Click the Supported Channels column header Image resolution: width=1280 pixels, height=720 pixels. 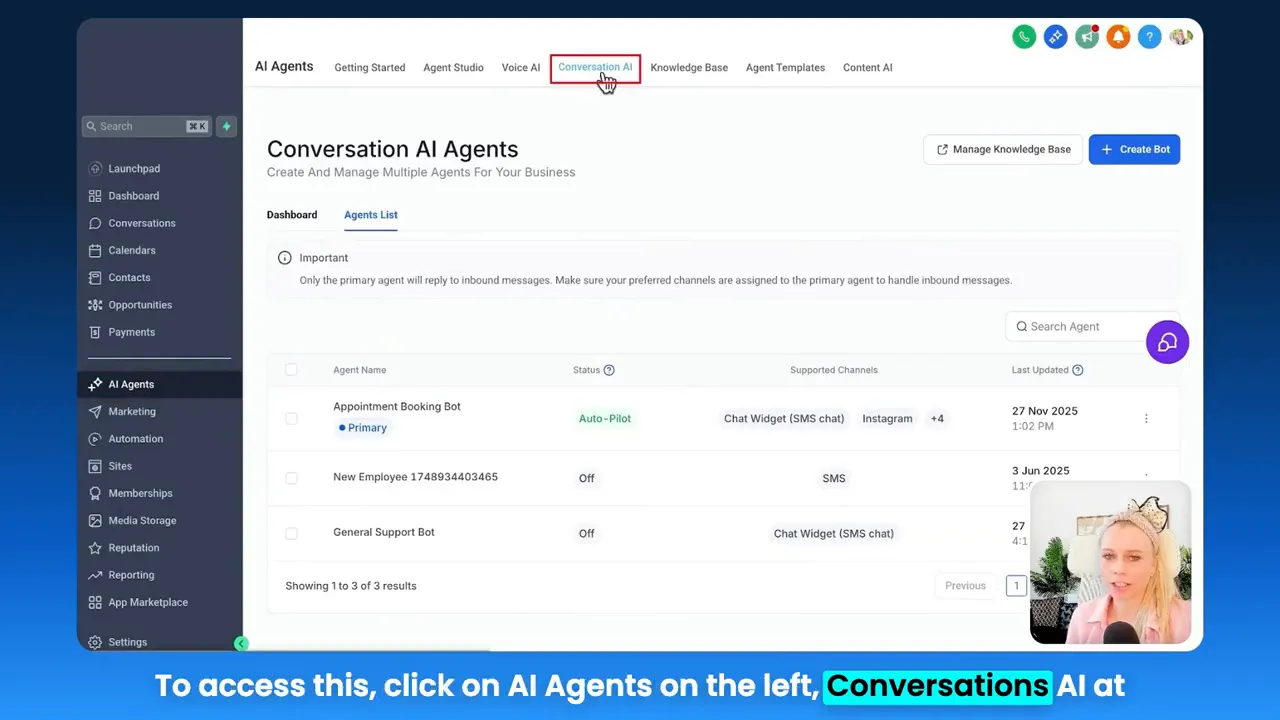834,370
